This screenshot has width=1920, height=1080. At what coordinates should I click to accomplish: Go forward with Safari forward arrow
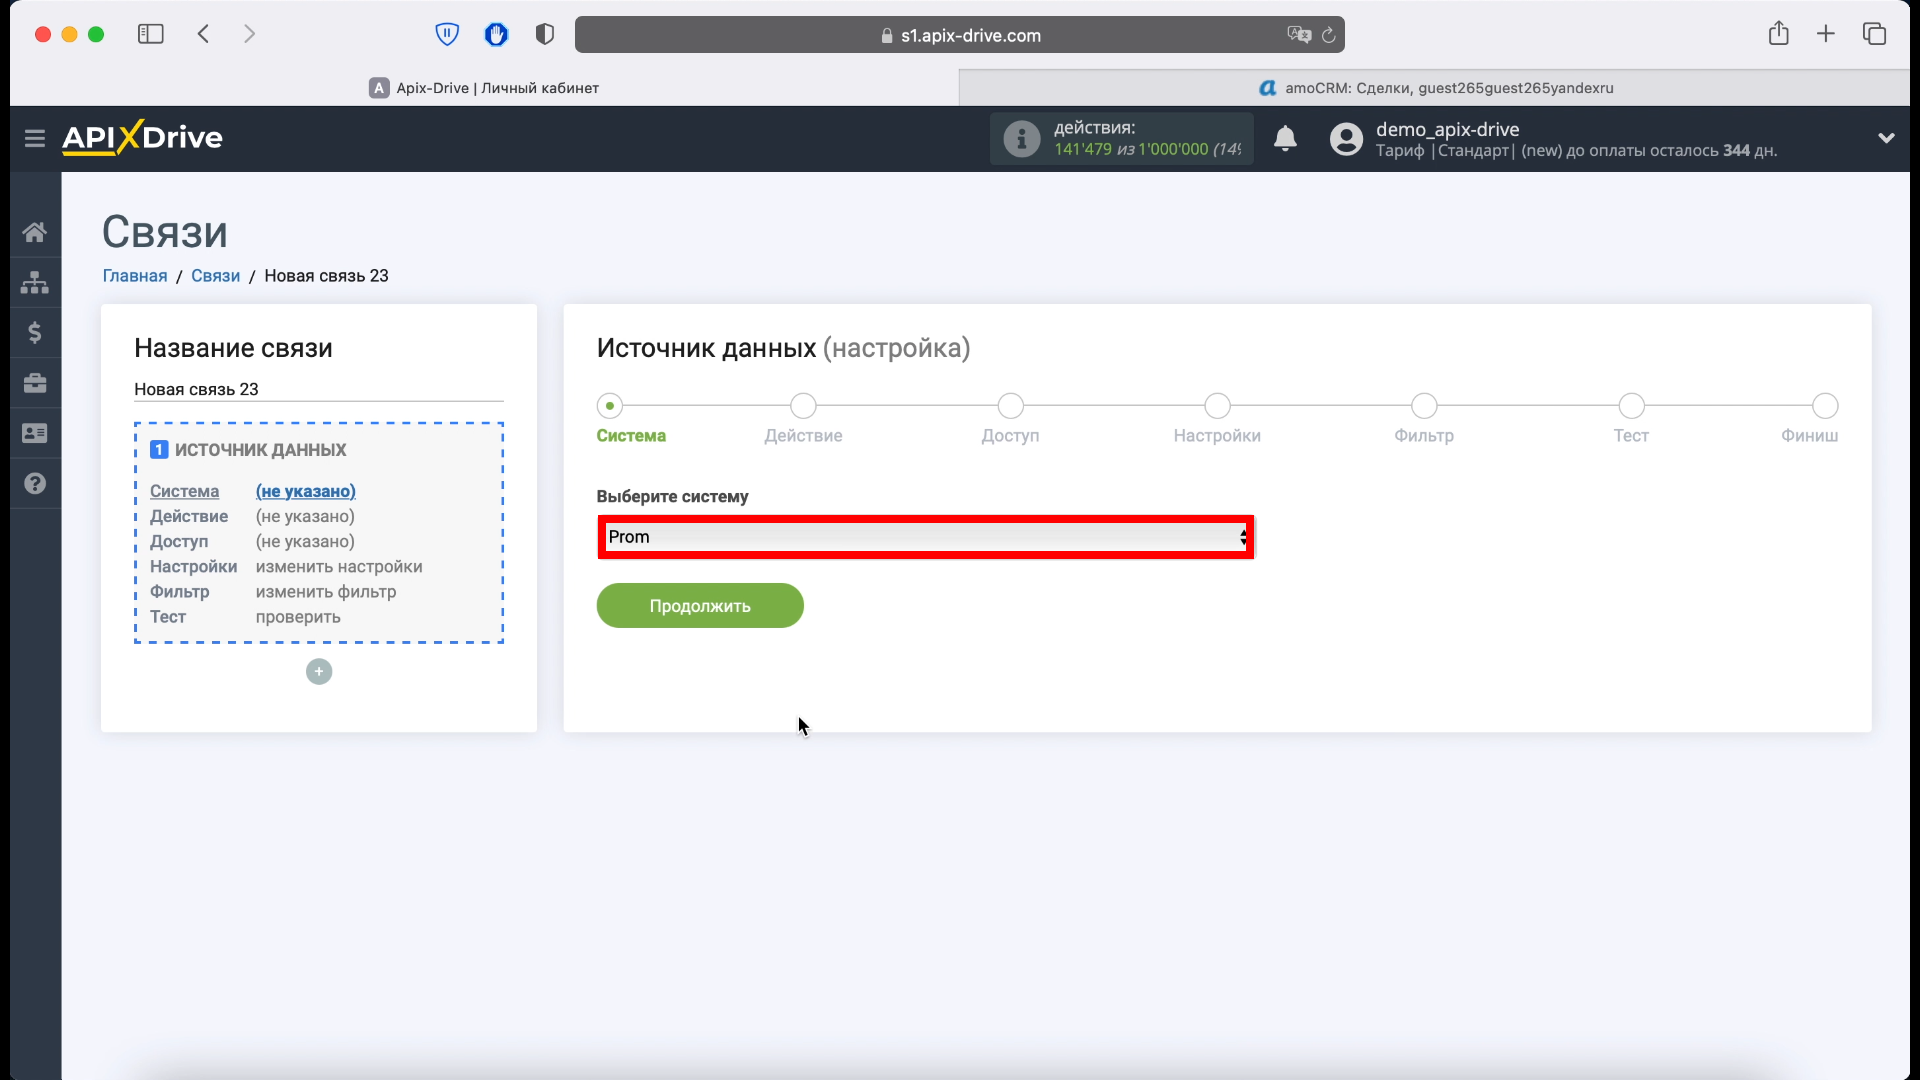coord(249,34)
